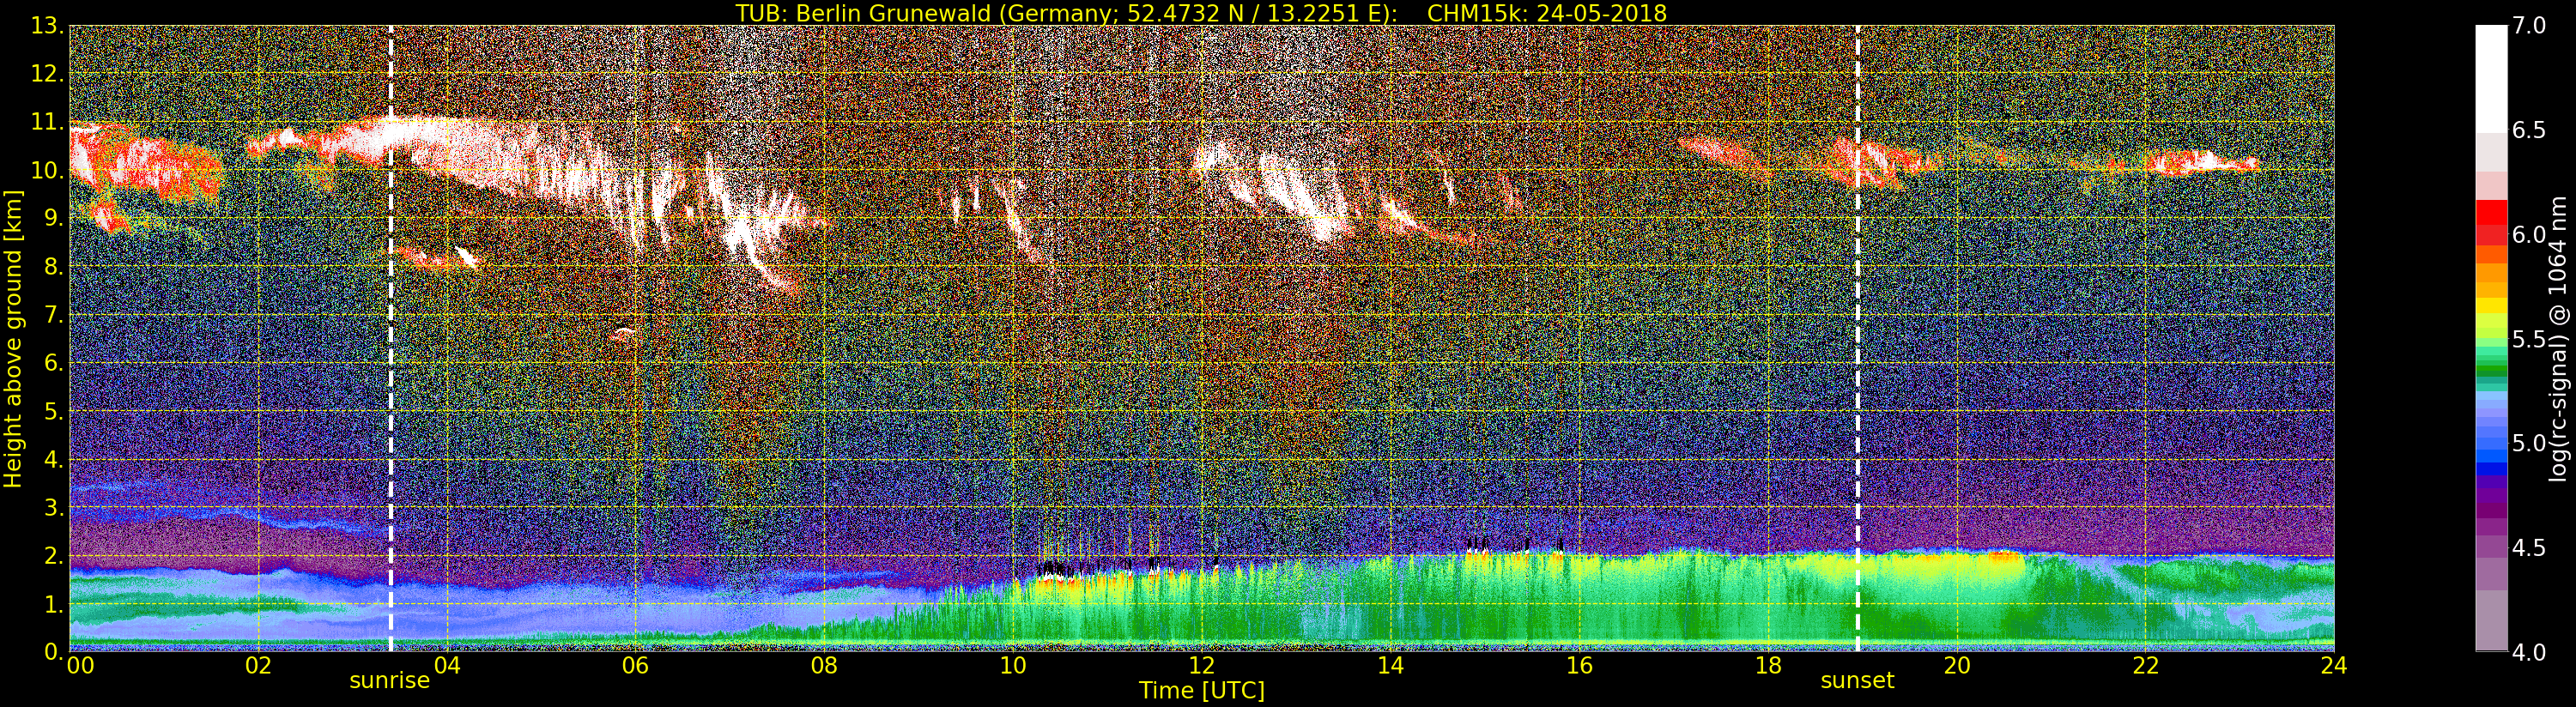Select the '10' time axis tick label
This screenshot has height=707, width=2576.
(1013, 666)
